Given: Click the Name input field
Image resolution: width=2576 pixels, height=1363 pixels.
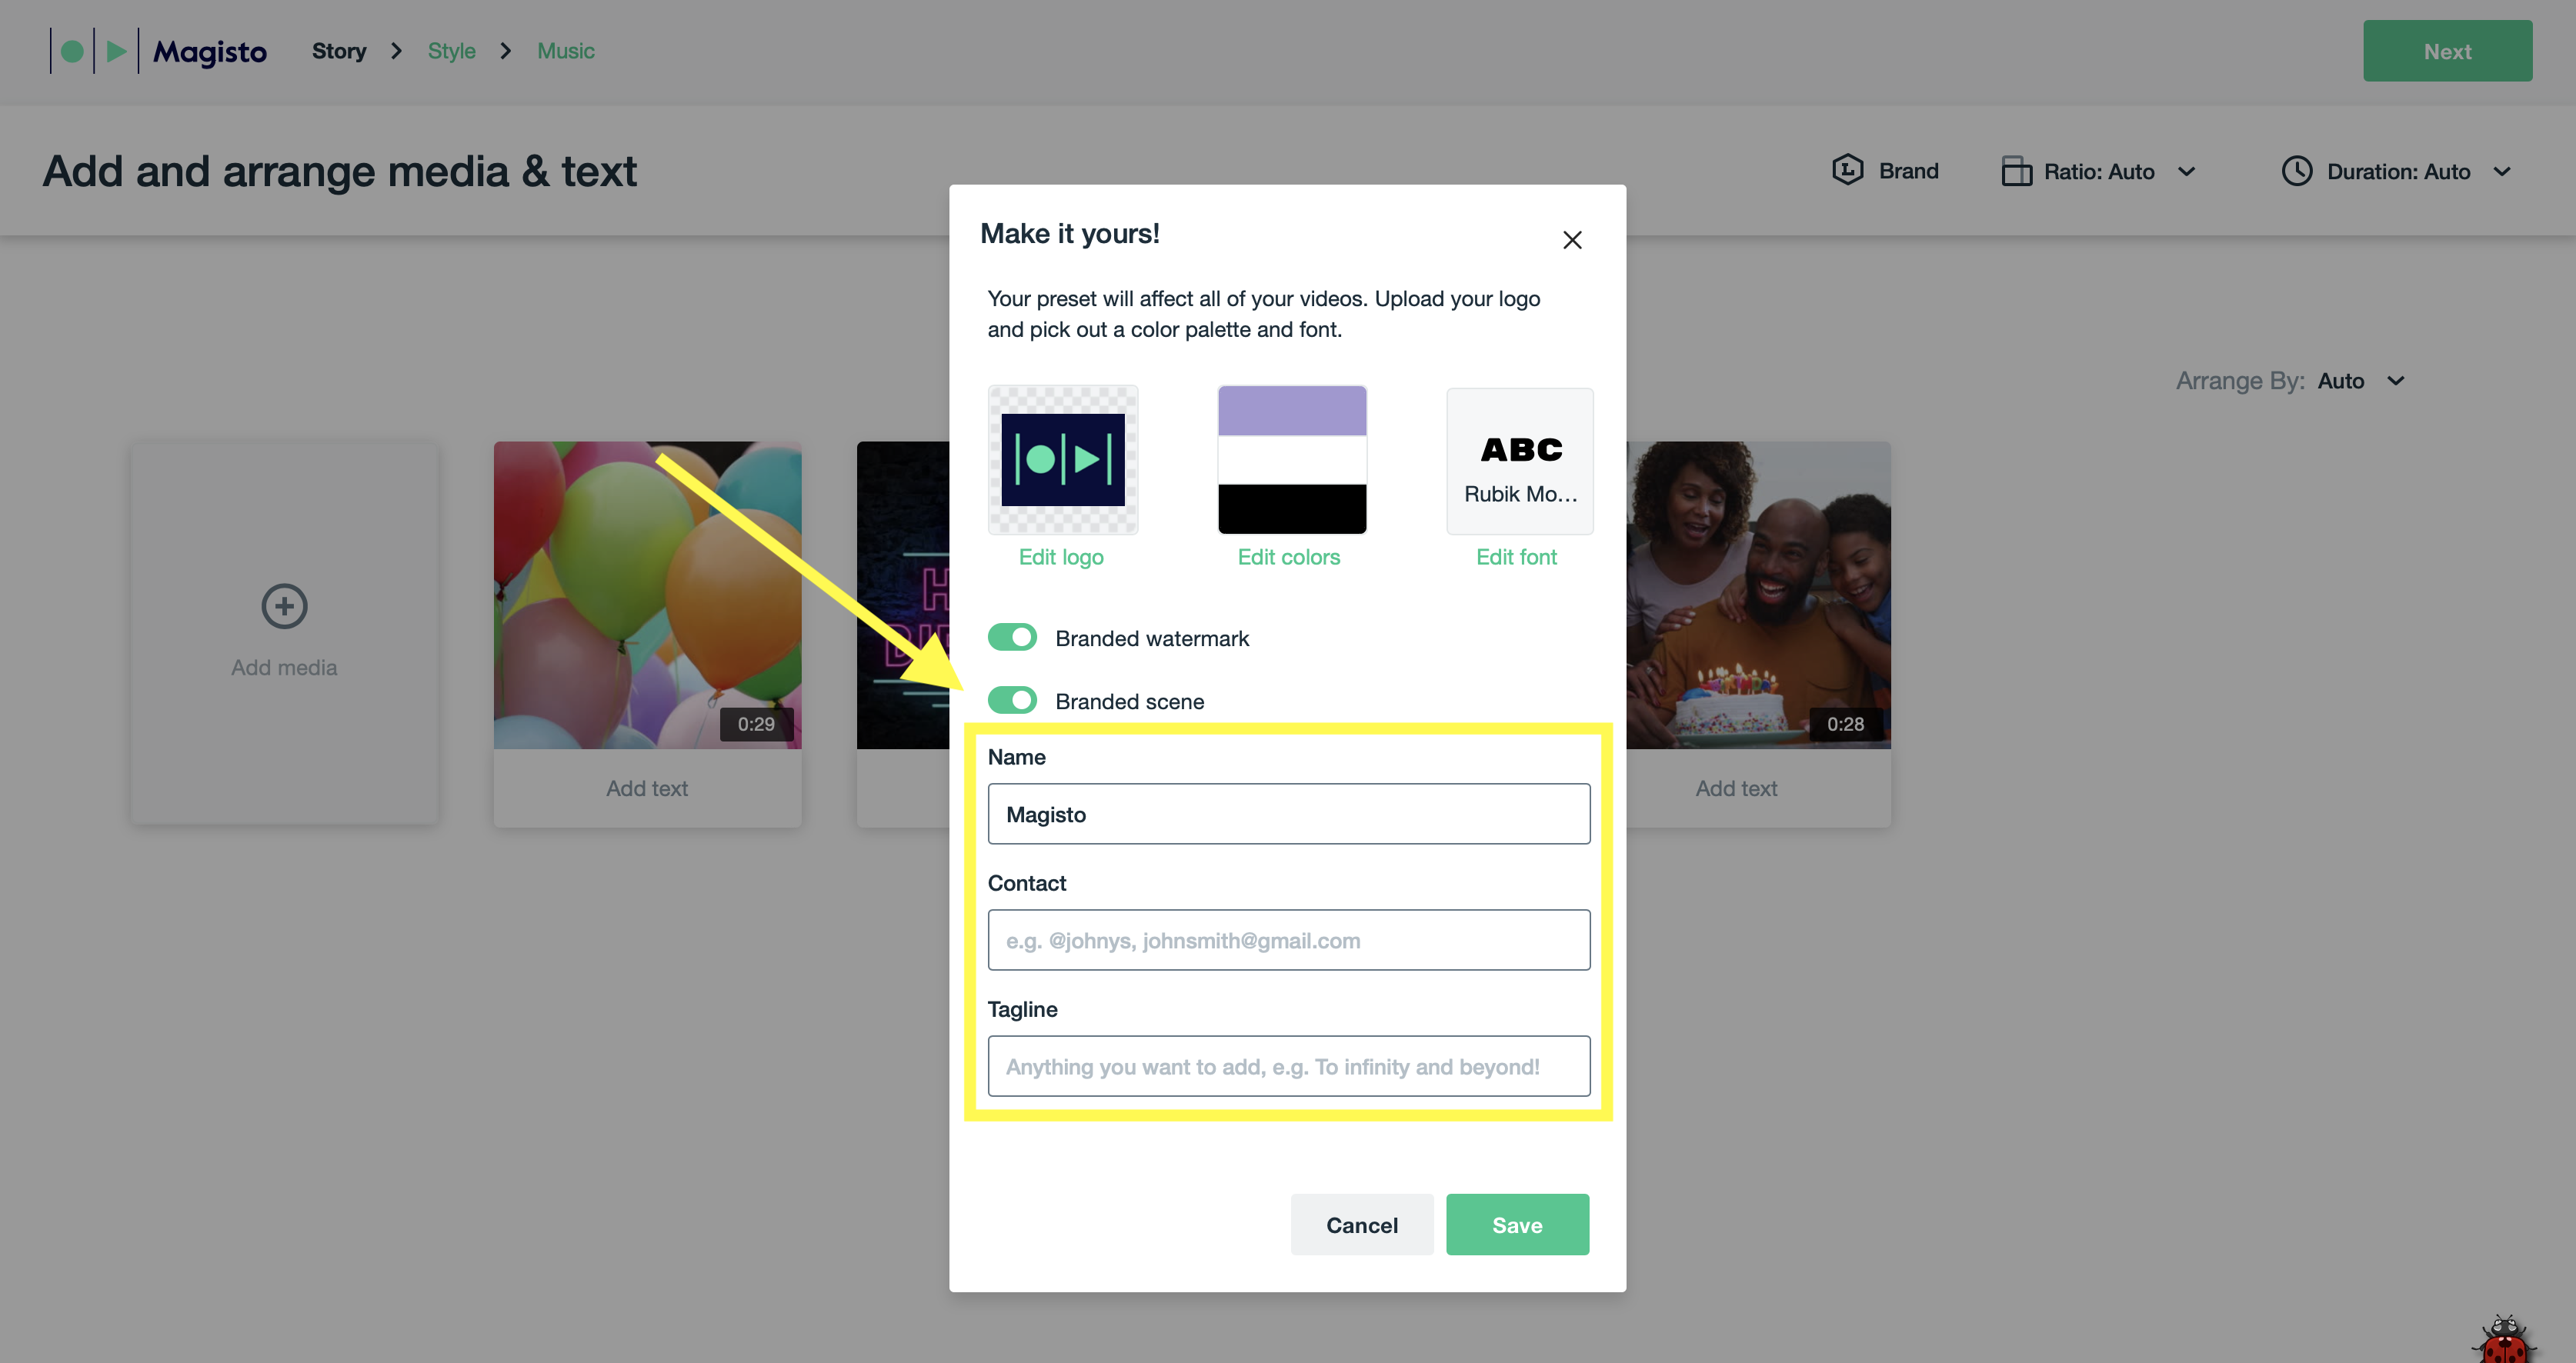Looking at the screenshot, I should click(x=1288, y=813).
